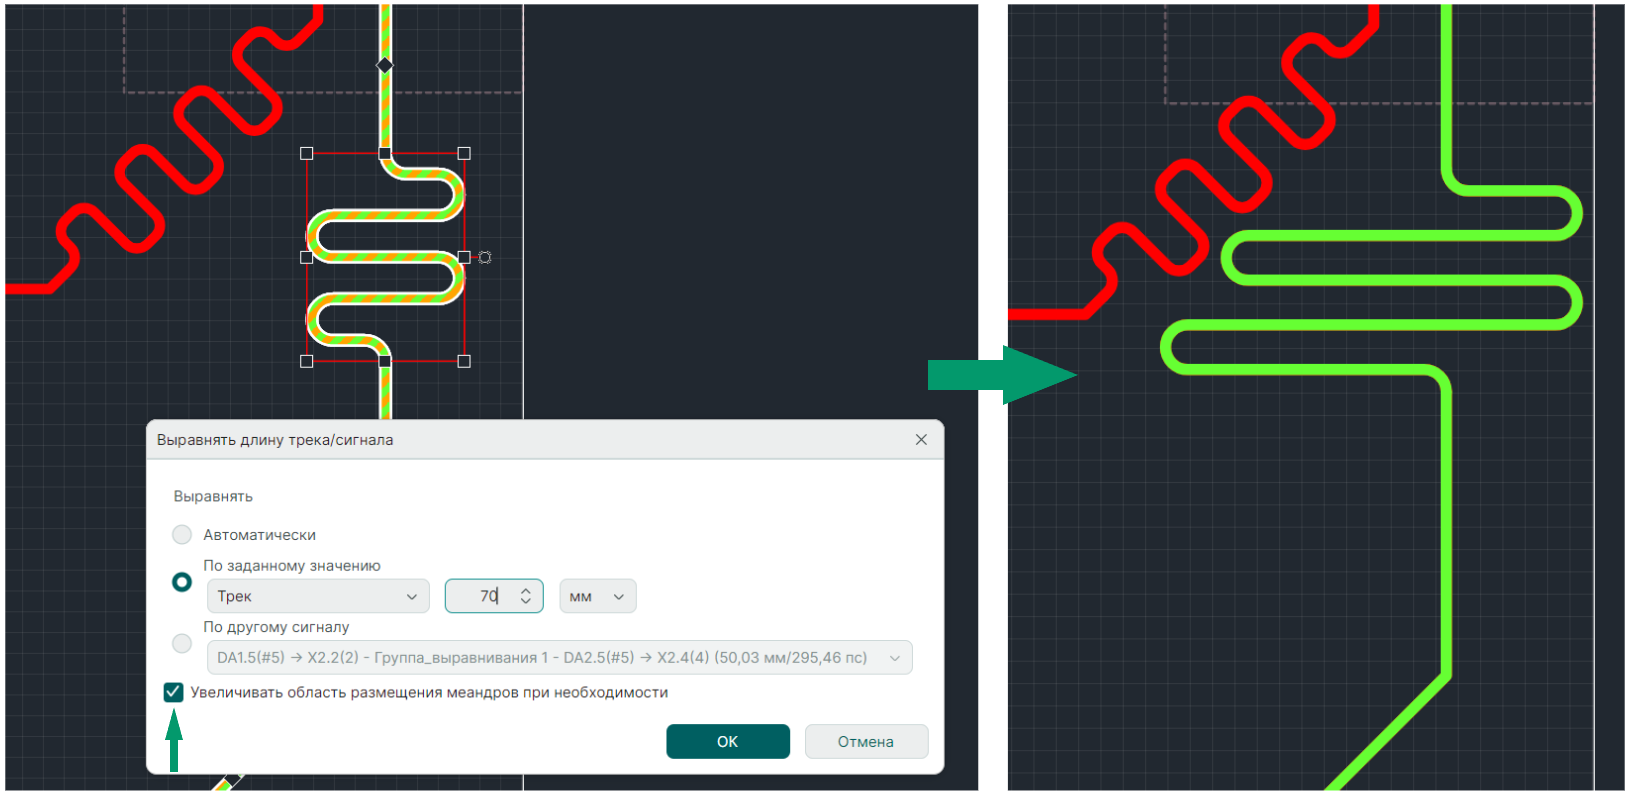This screenshot has height=791, width=1630.
Task: Increase the length value with the stepper arrows
Action: (x=526, y=590)
